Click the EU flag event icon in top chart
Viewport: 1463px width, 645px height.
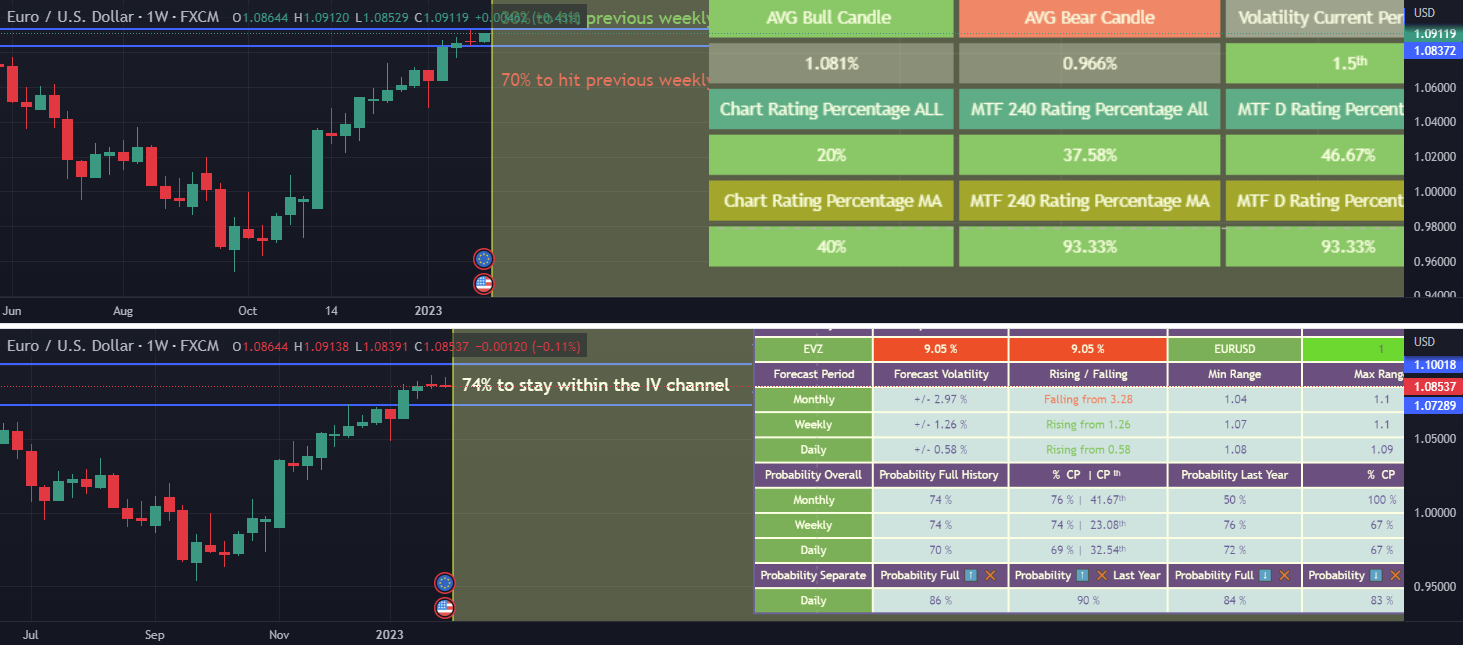(484, 259)
